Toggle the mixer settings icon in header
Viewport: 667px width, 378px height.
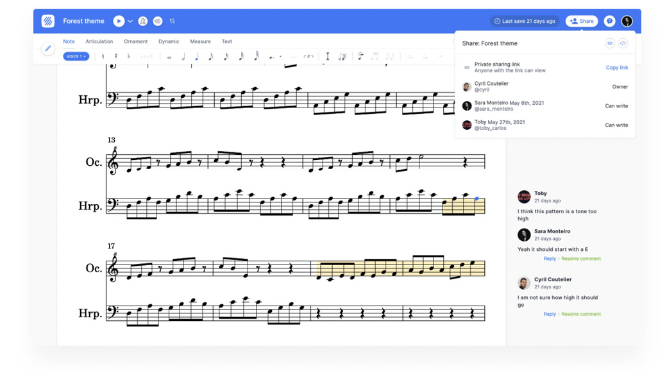point(172,21)
